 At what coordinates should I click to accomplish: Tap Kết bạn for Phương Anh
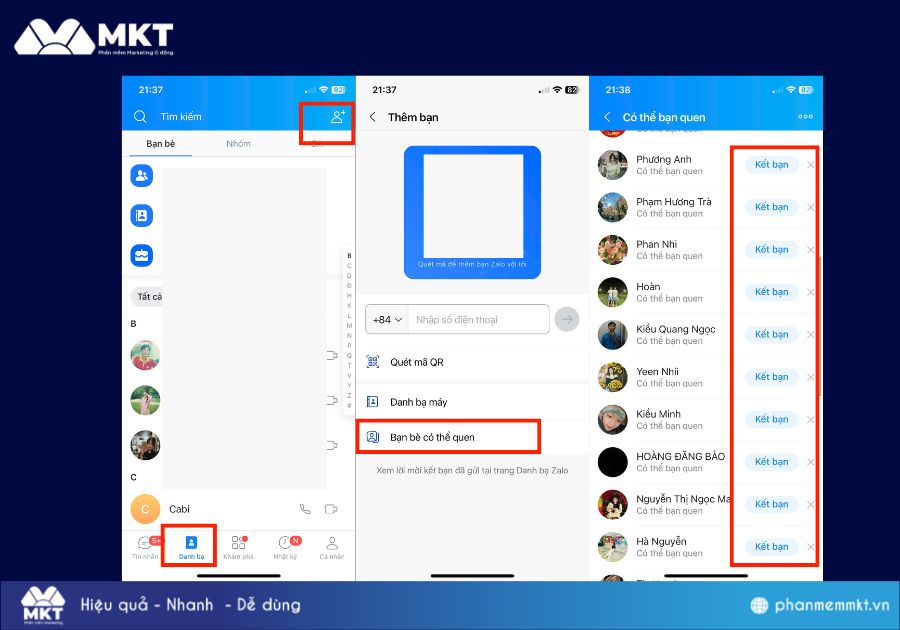[771, 165]
